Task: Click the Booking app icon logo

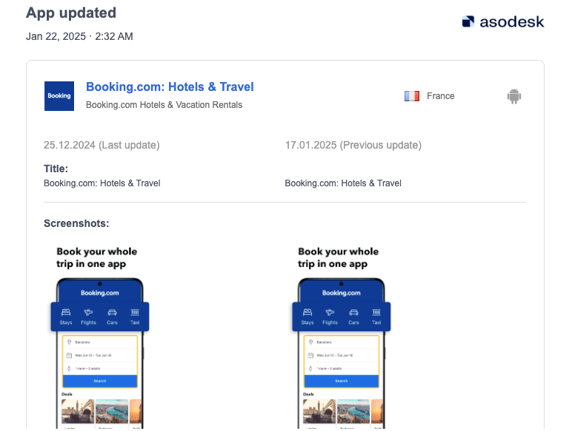Action: coord(59,96)
